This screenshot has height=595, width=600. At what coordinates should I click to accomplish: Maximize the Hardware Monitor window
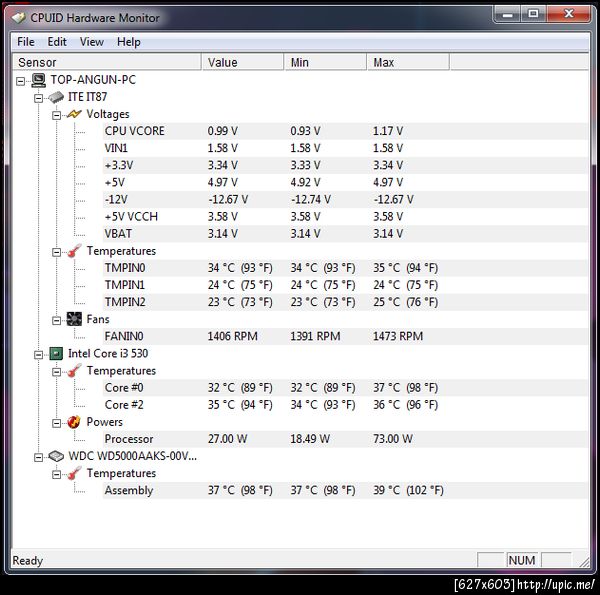click(x=533, y=15)
